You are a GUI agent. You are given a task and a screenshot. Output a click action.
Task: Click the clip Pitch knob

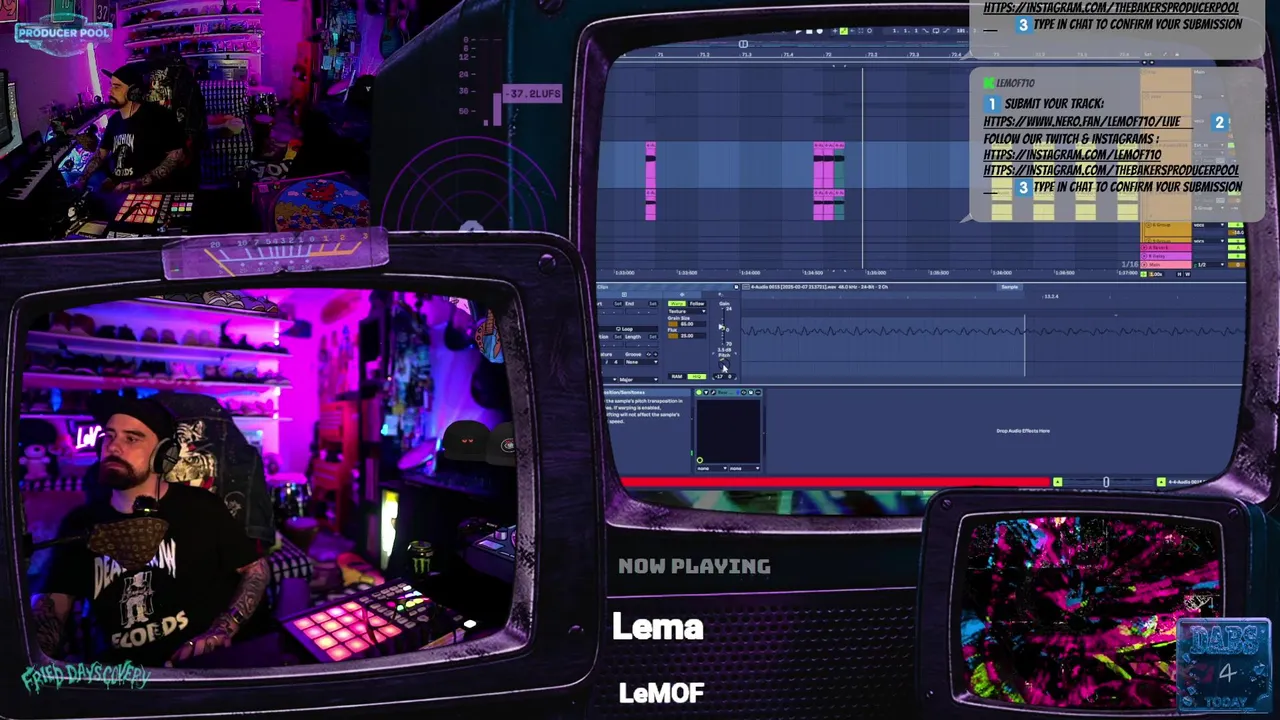click(724, 363)
